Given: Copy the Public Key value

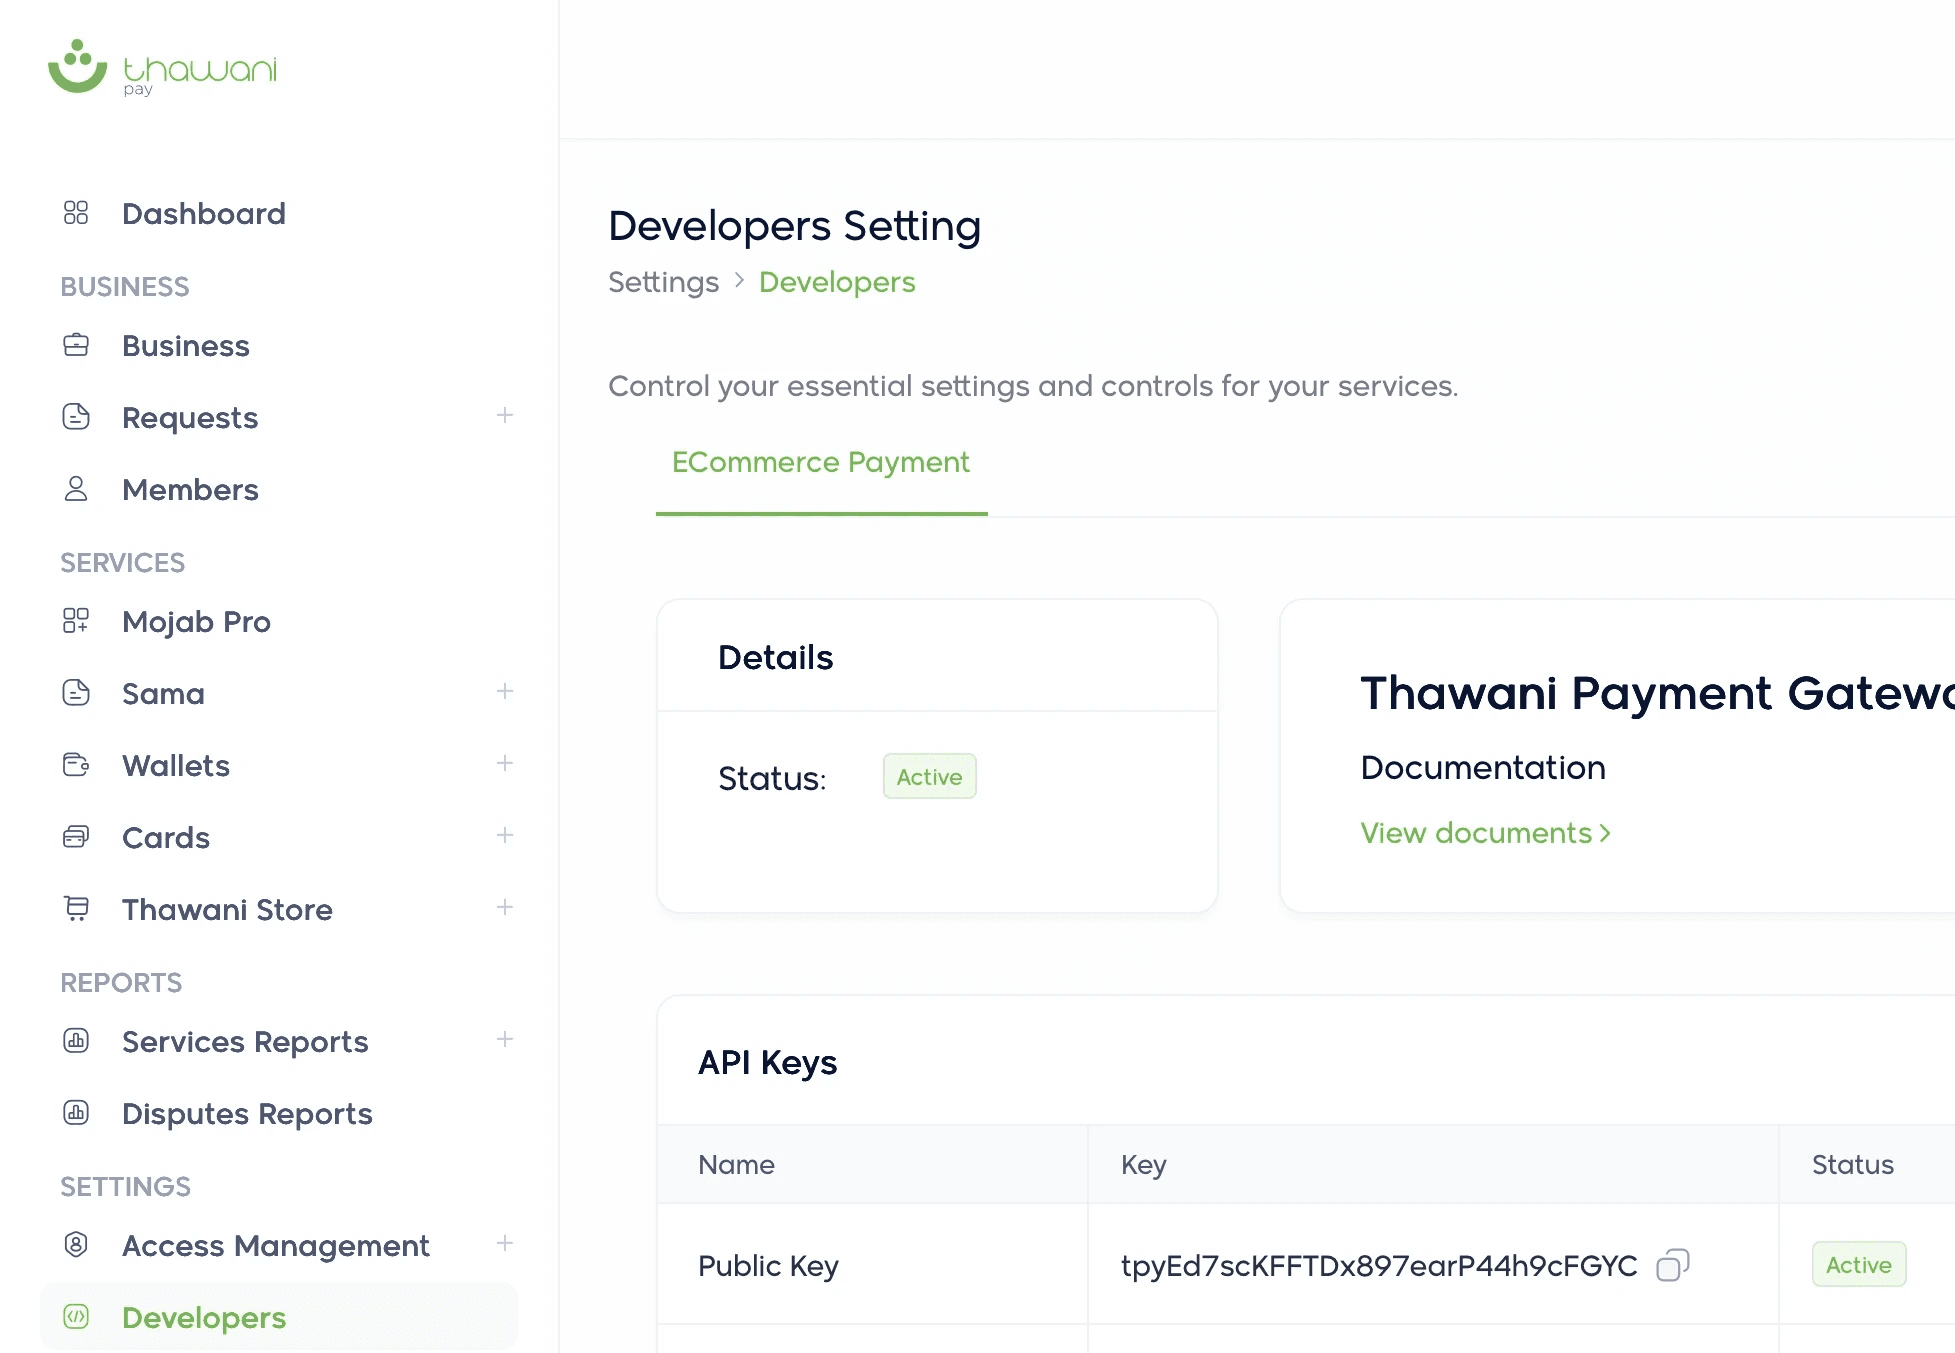Looking at the screenshot, I should (1673, 1265).
